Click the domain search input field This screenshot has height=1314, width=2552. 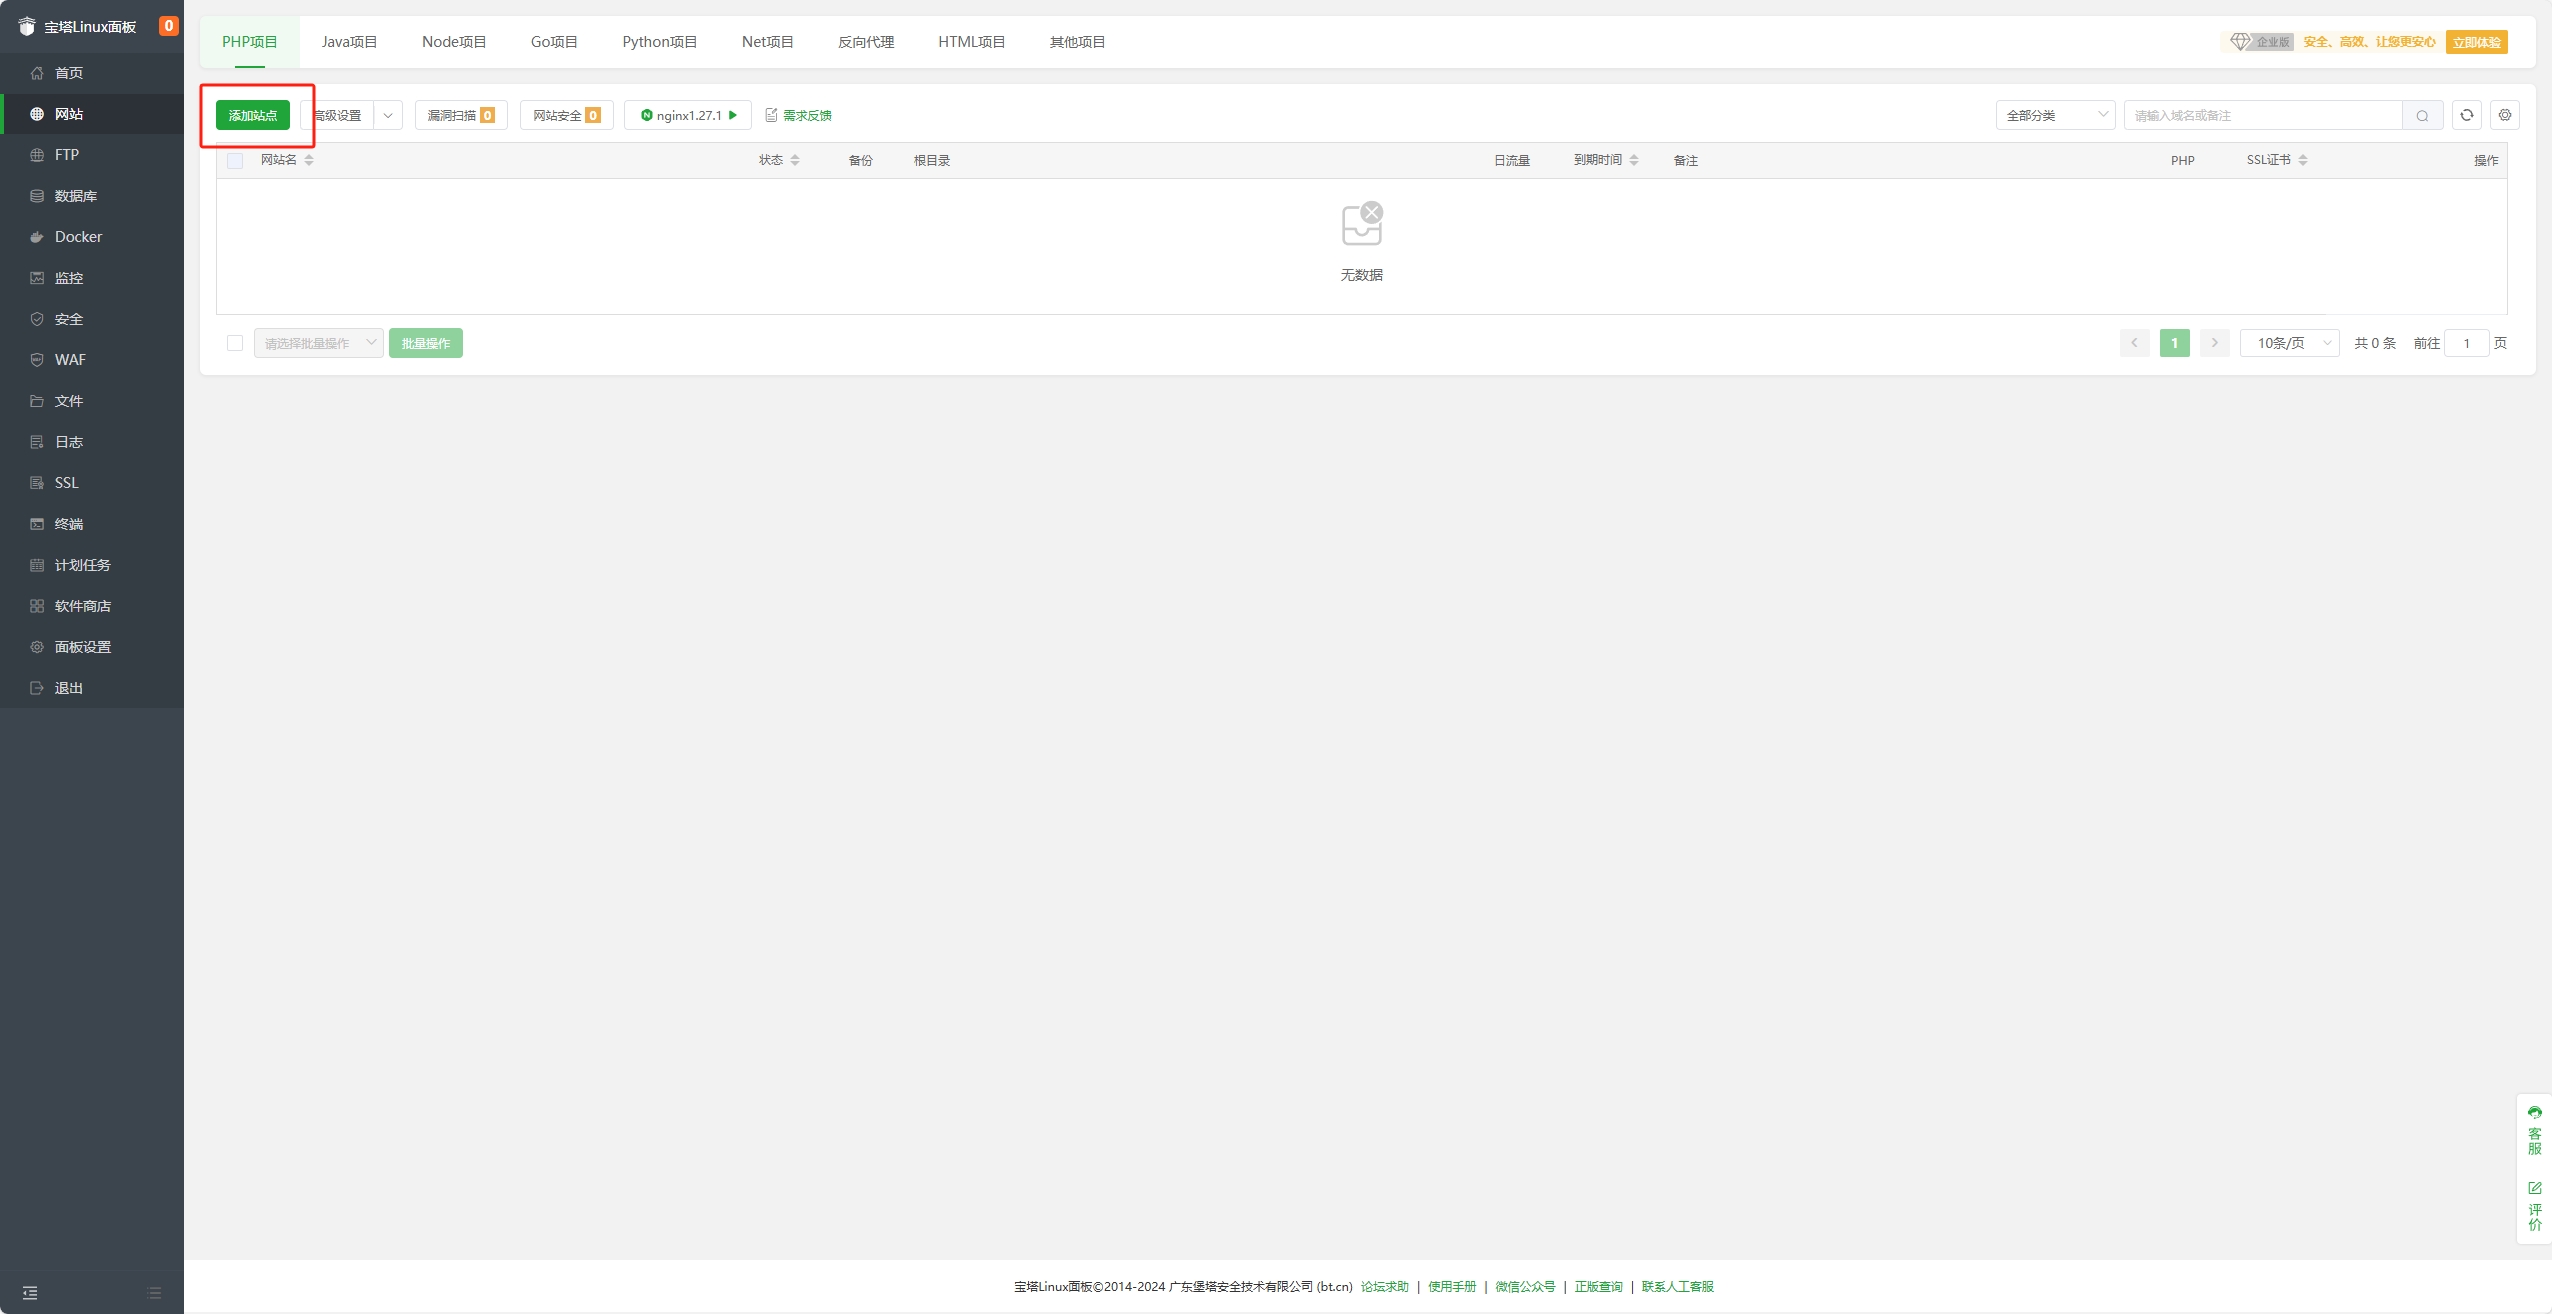[x=2262, y=115]
